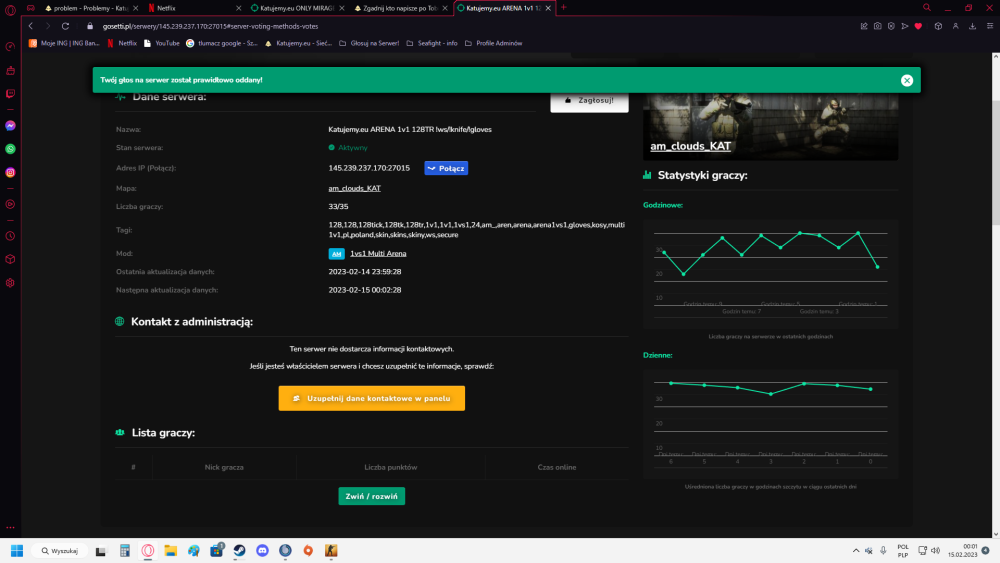The height and width of the screenshot is (563, 1000).
Task: Switch to Katujemy.eu ONLY MIRAGE tab
Action: coord(297,8)
